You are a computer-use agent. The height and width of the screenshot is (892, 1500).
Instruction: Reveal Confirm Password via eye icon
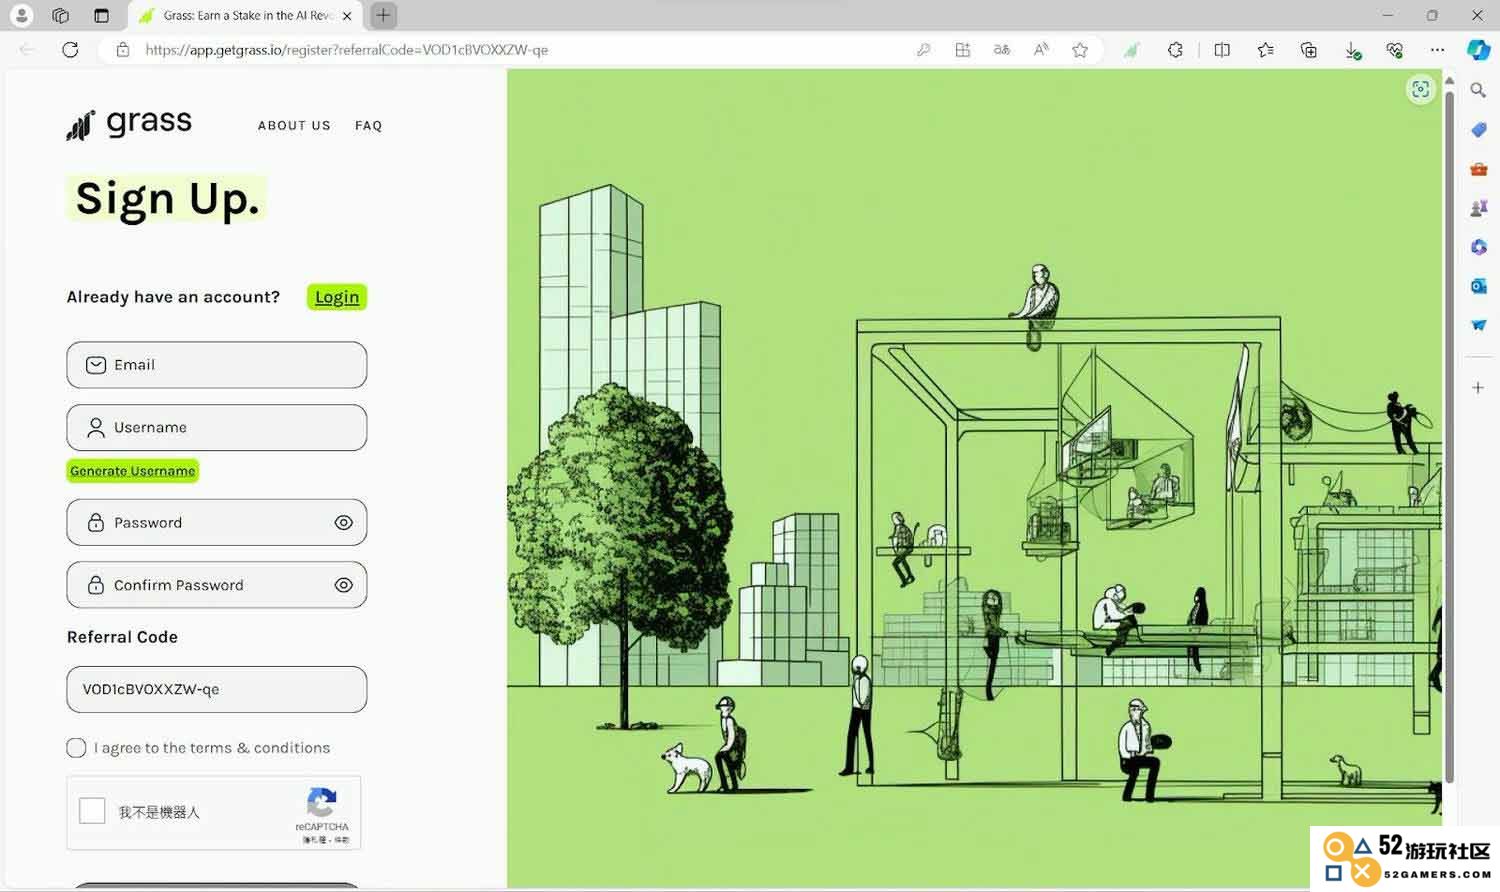(343, 585)
